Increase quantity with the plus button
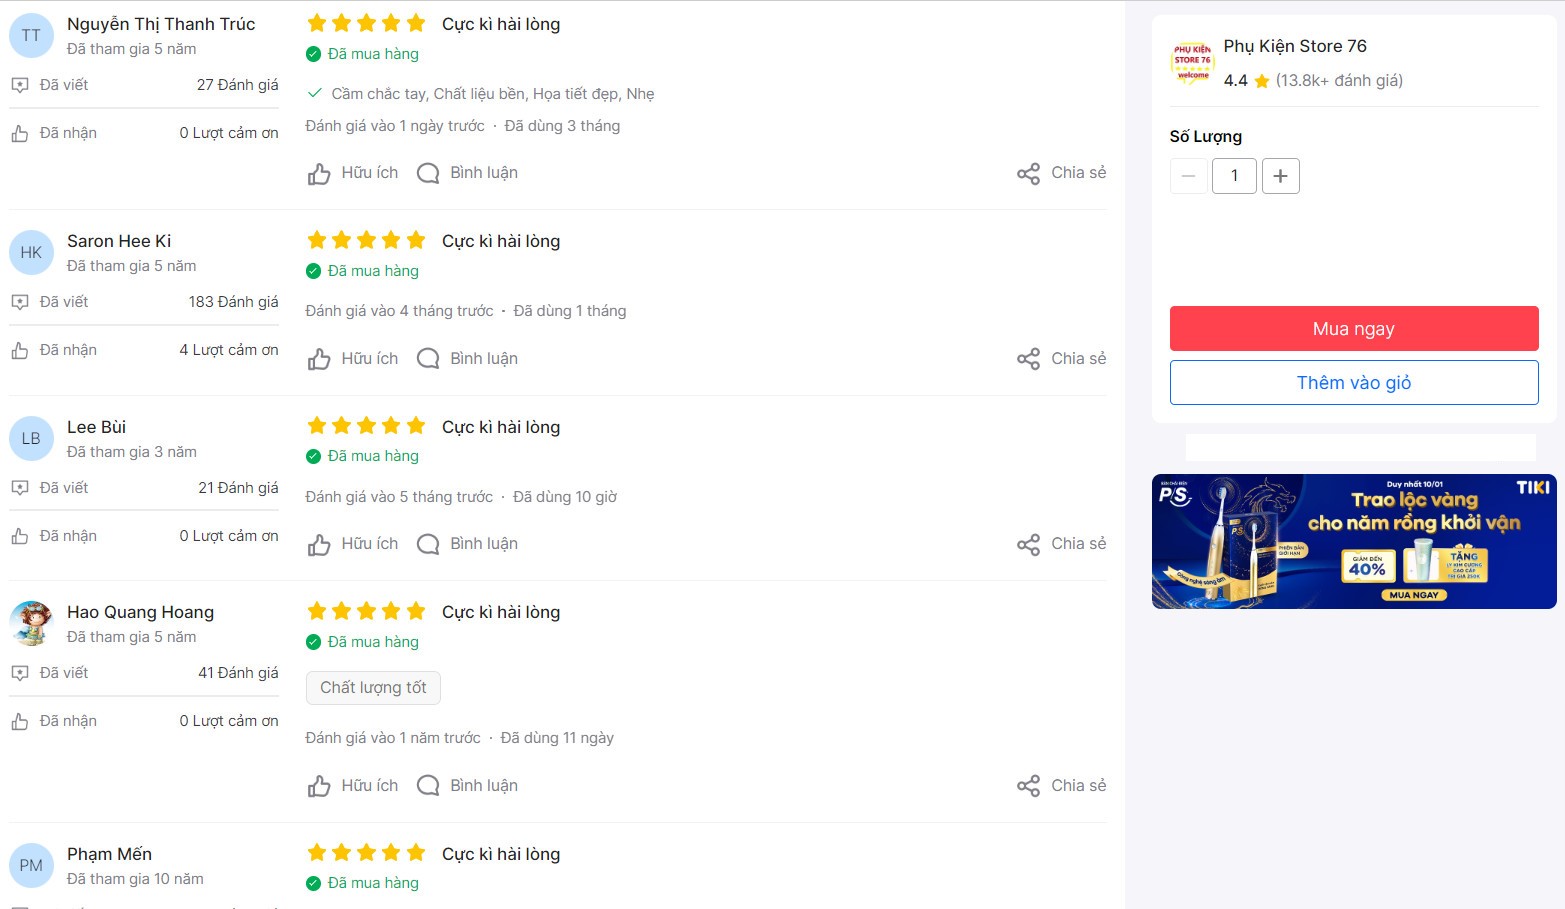The image size is (1565, 909). point(1280,176)
